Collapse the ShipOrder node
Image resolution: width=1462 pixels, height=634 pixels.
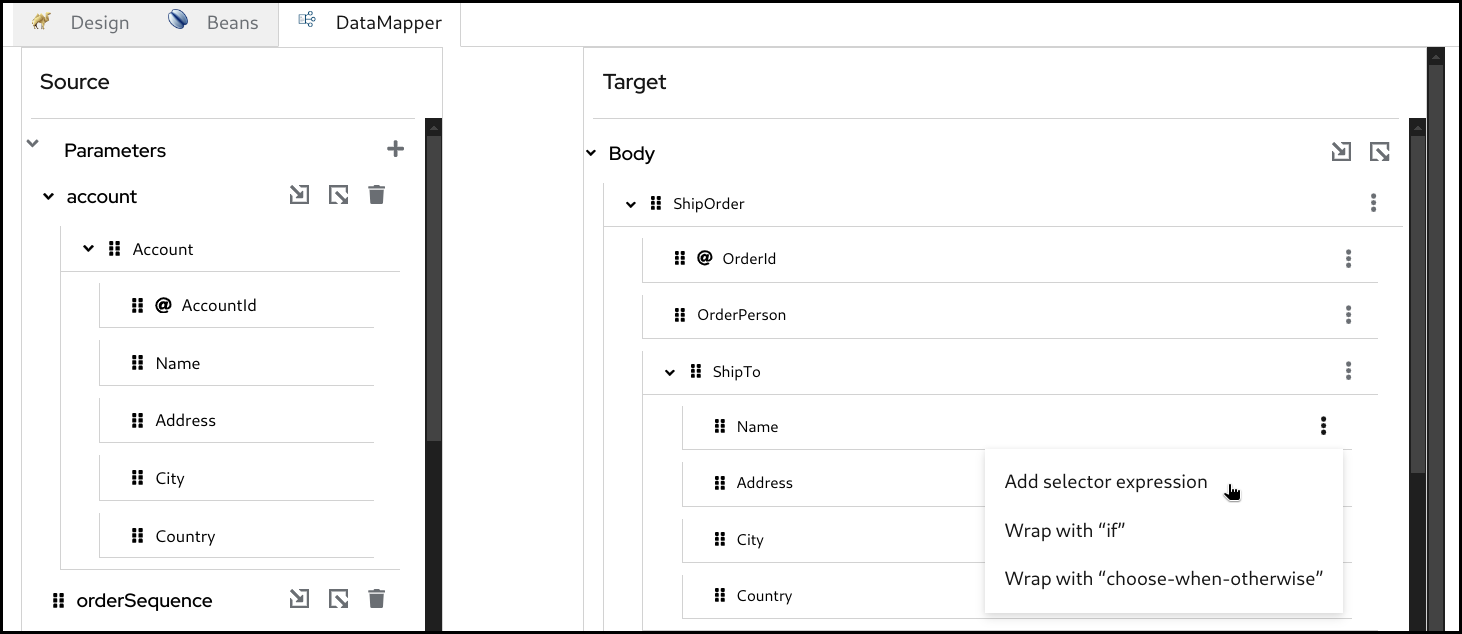pos(630,204)
